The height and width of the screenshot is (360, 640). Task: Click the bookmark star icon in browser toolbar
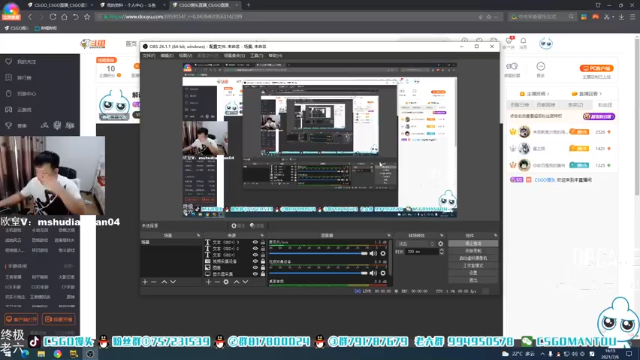[87, 17]
